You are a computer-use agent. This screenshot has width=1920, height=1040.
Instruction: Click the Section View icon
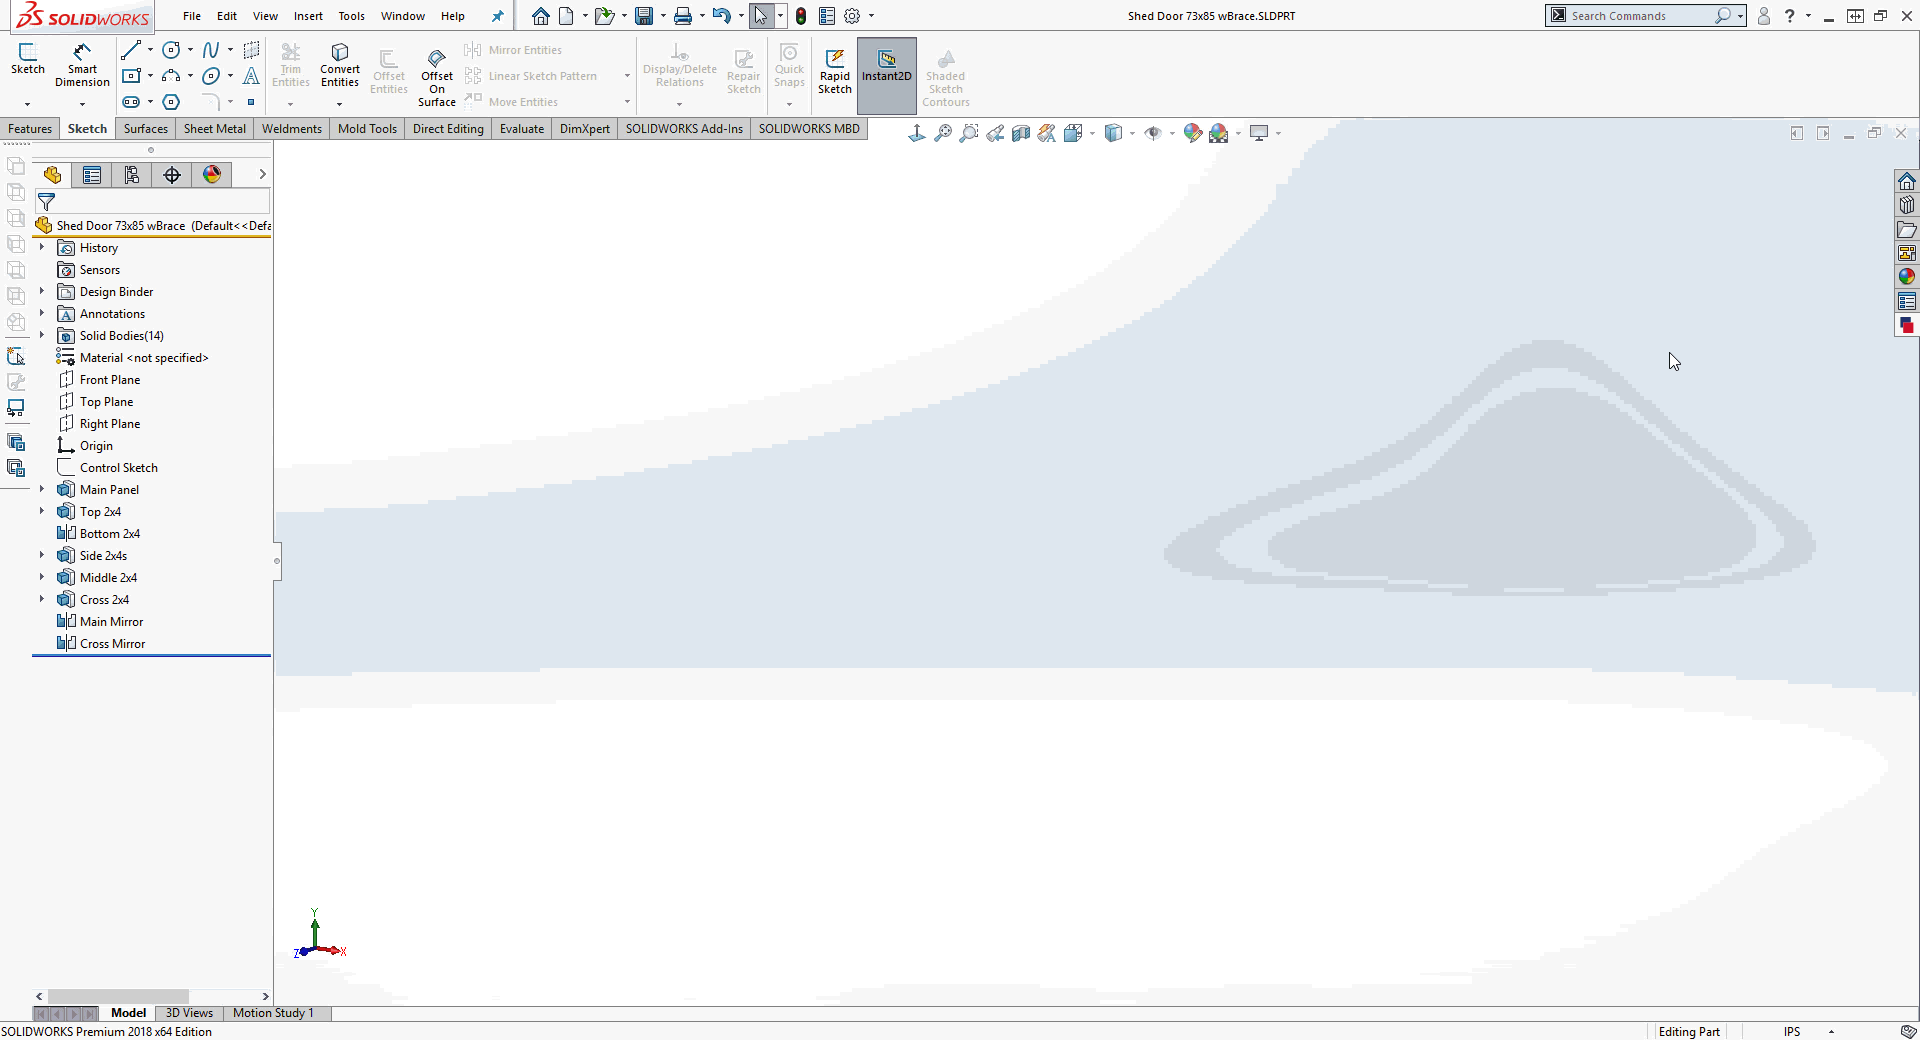click(x=1020, y=133)
